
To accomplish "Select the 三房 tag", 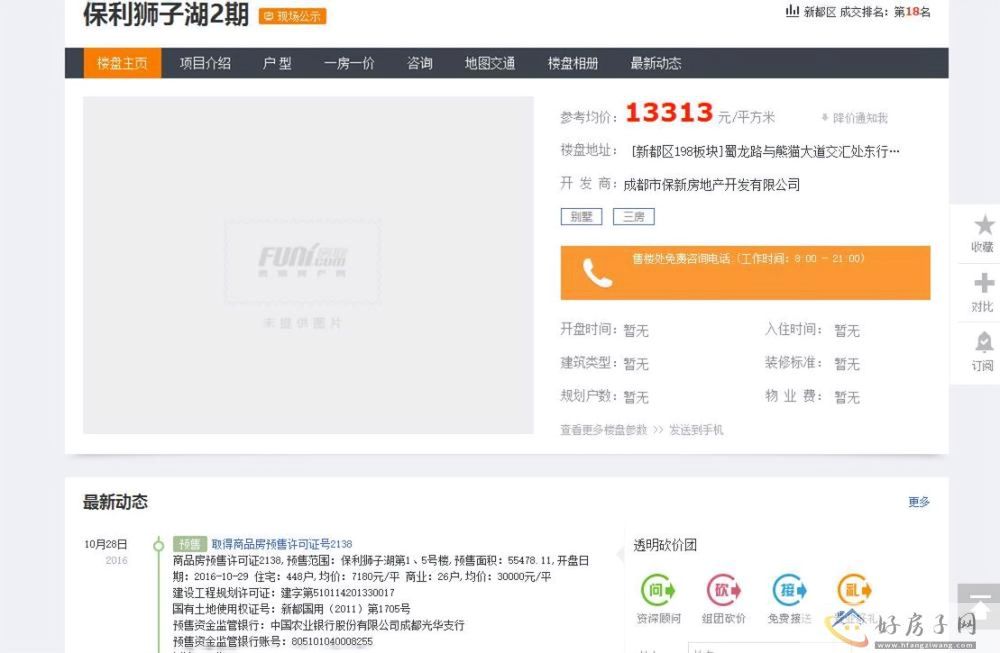I will pyautogui.click(x=634, y=217).
